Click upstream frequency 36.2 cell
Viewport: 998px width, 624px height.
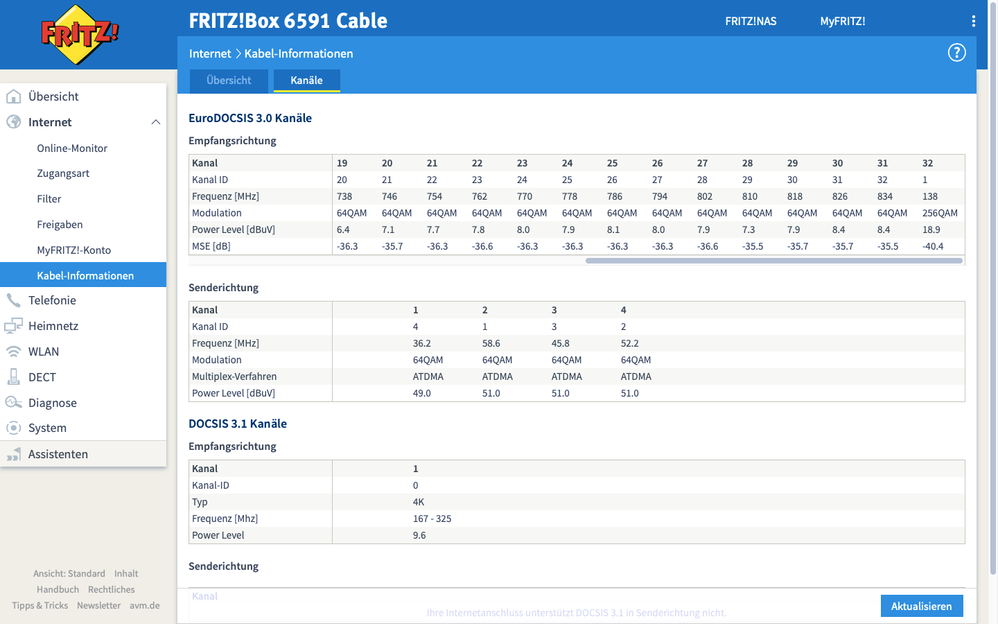(421, 343)
